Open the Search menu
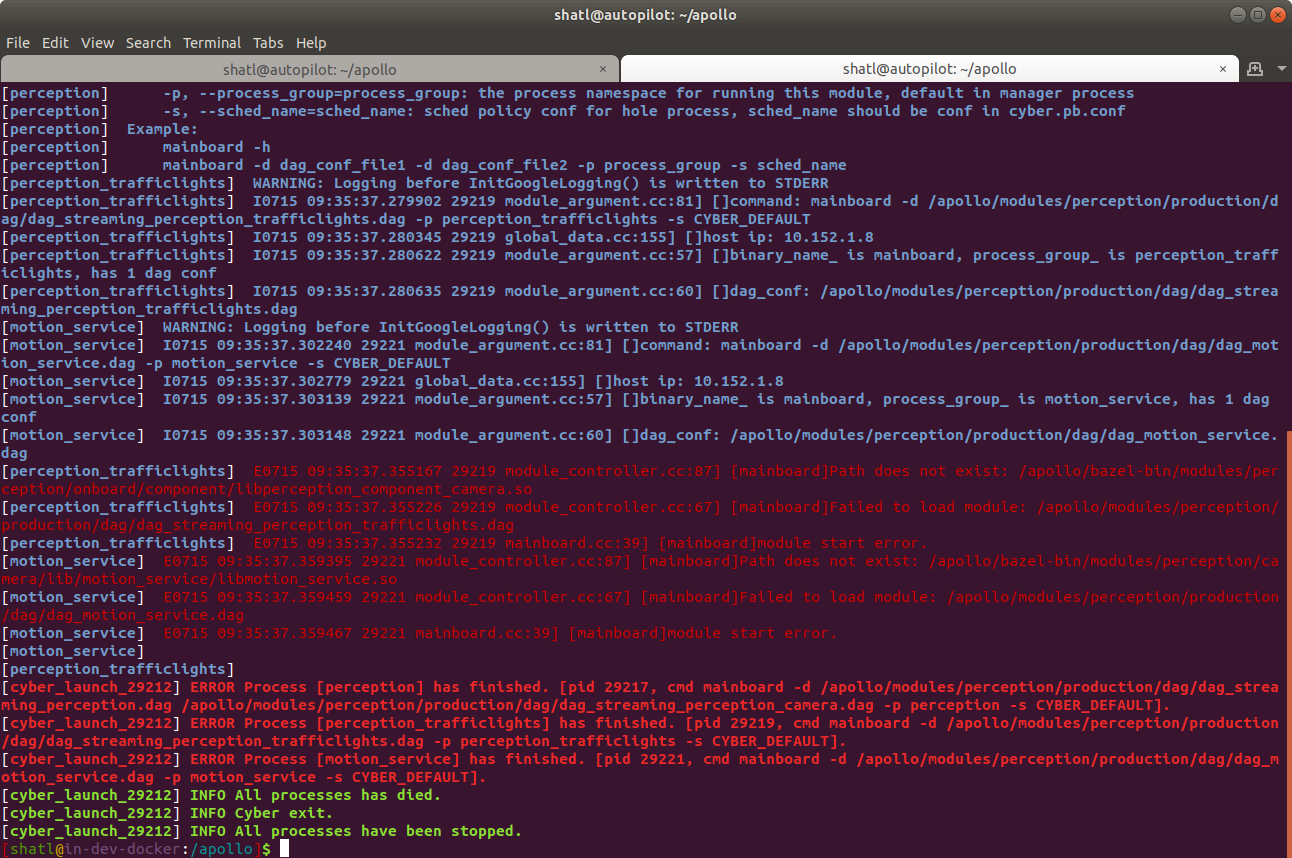 pos(148,42)
